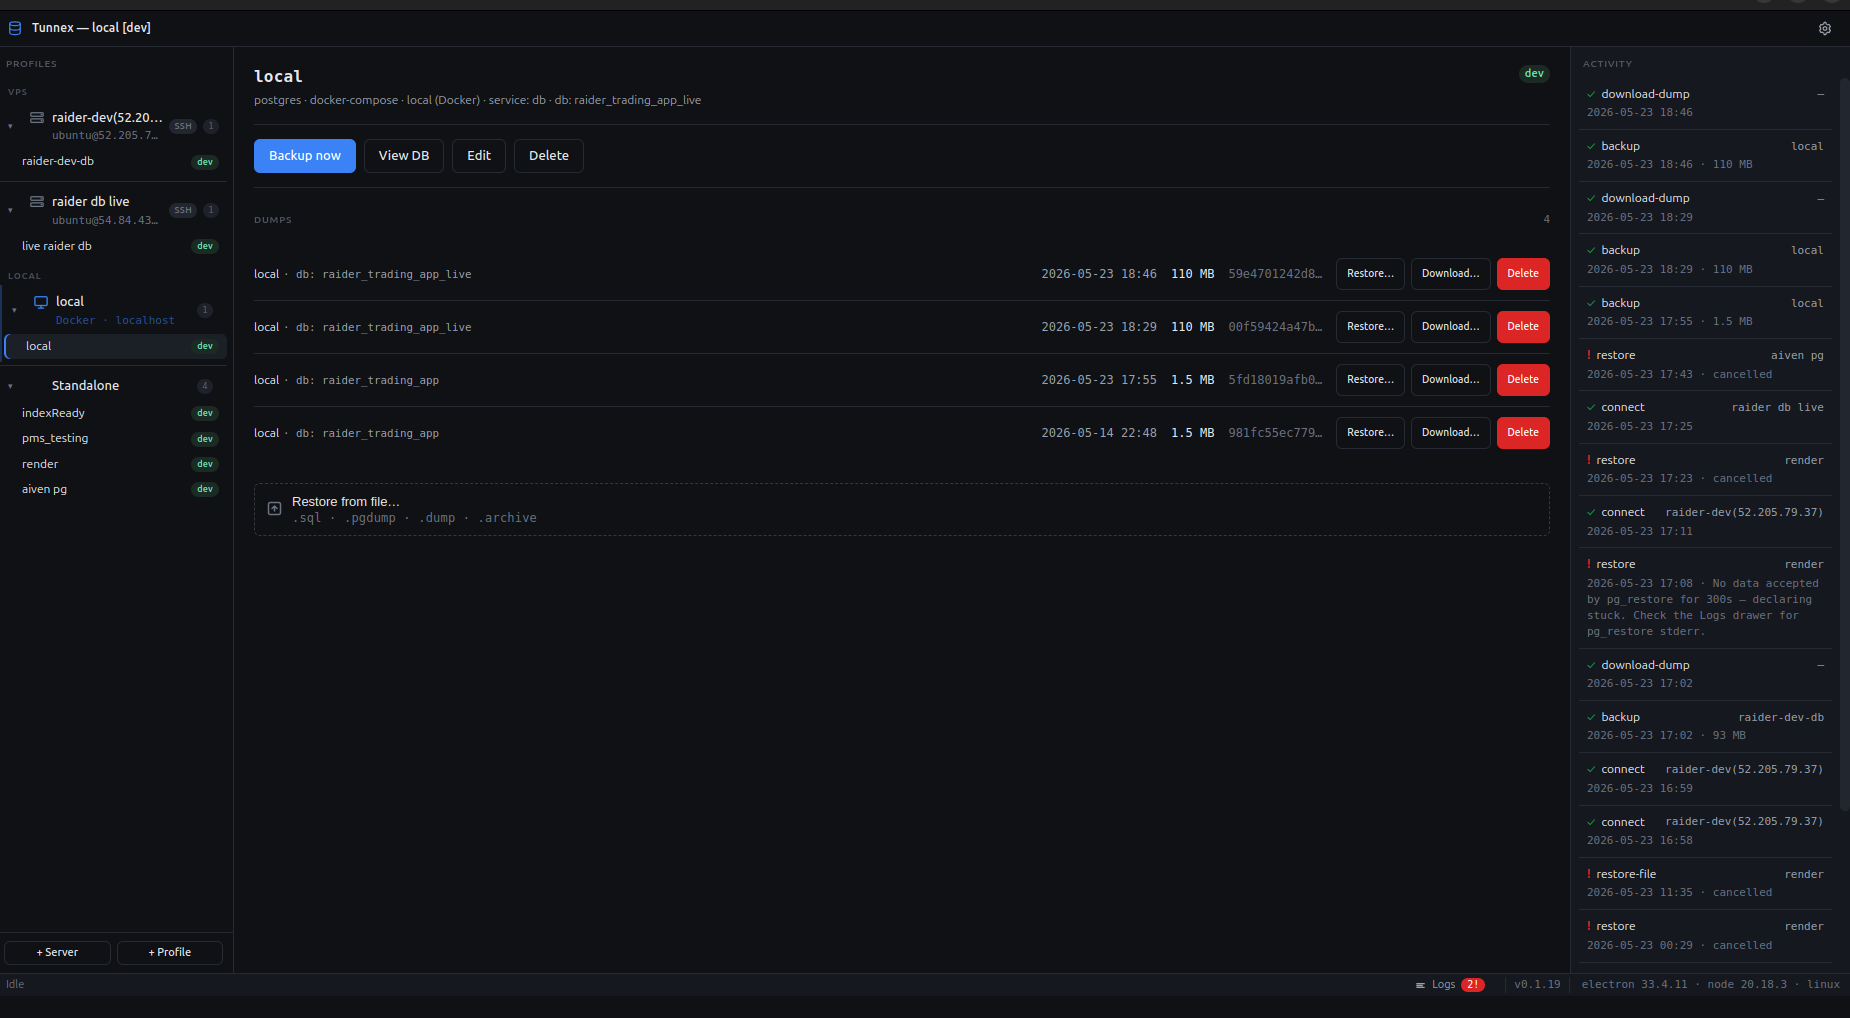Download the 17:55 raider_trading_app dump

click(1451, 380)
